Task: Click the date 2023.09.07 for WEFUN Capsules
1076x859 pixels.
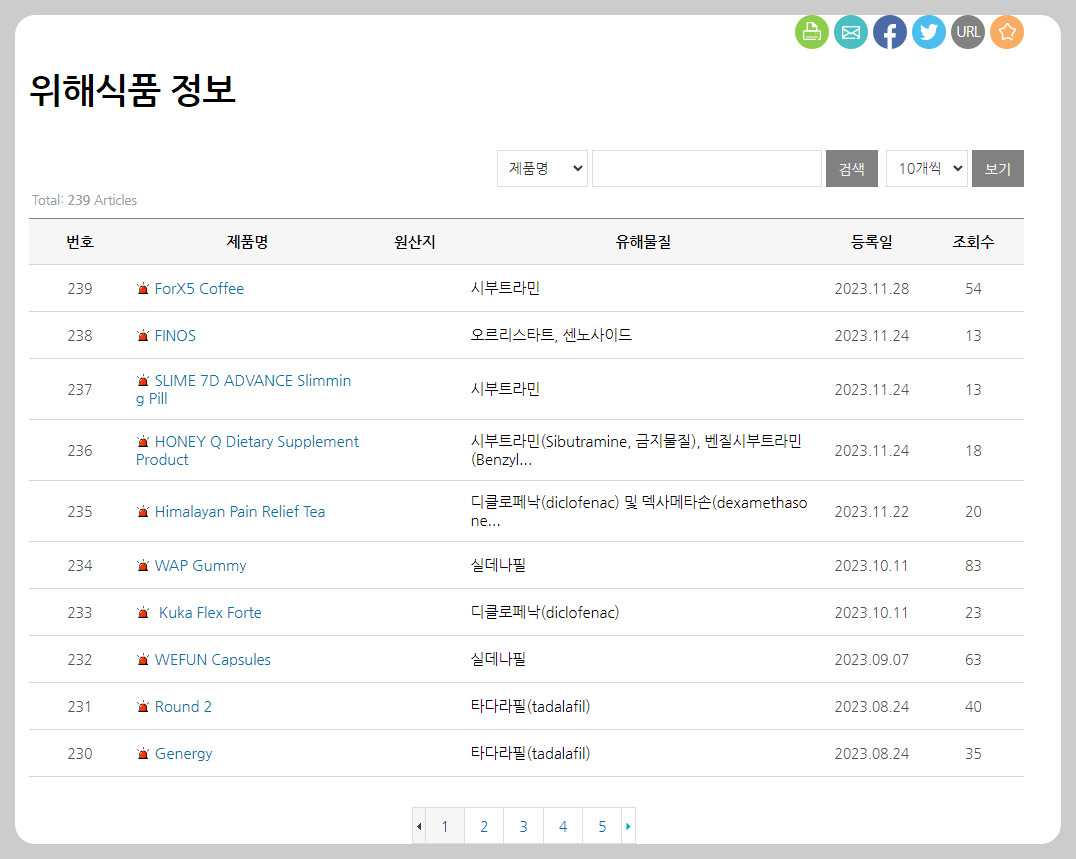Action: (872, 660)
